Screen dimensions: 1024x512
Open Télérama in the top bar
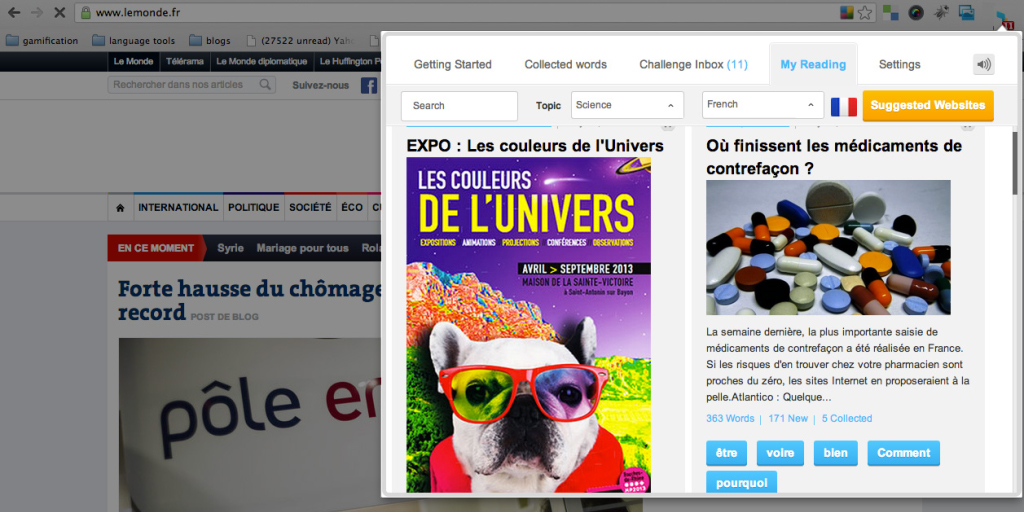pos(184,61)
